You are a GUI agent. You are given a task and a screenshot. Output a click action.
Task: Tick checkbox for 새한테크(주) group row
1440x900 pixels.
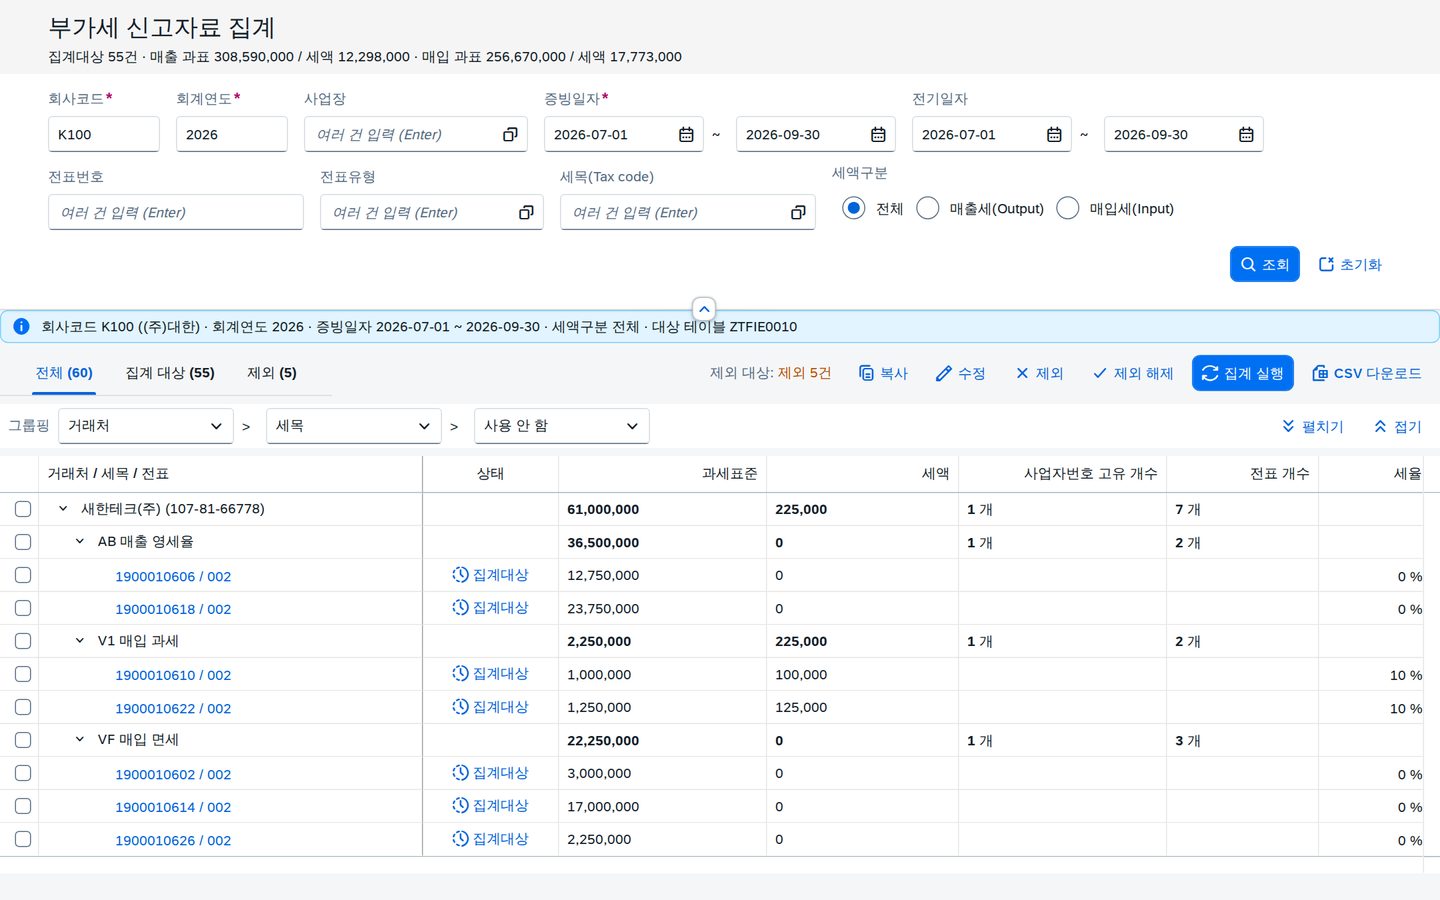(x=23, y=509)
